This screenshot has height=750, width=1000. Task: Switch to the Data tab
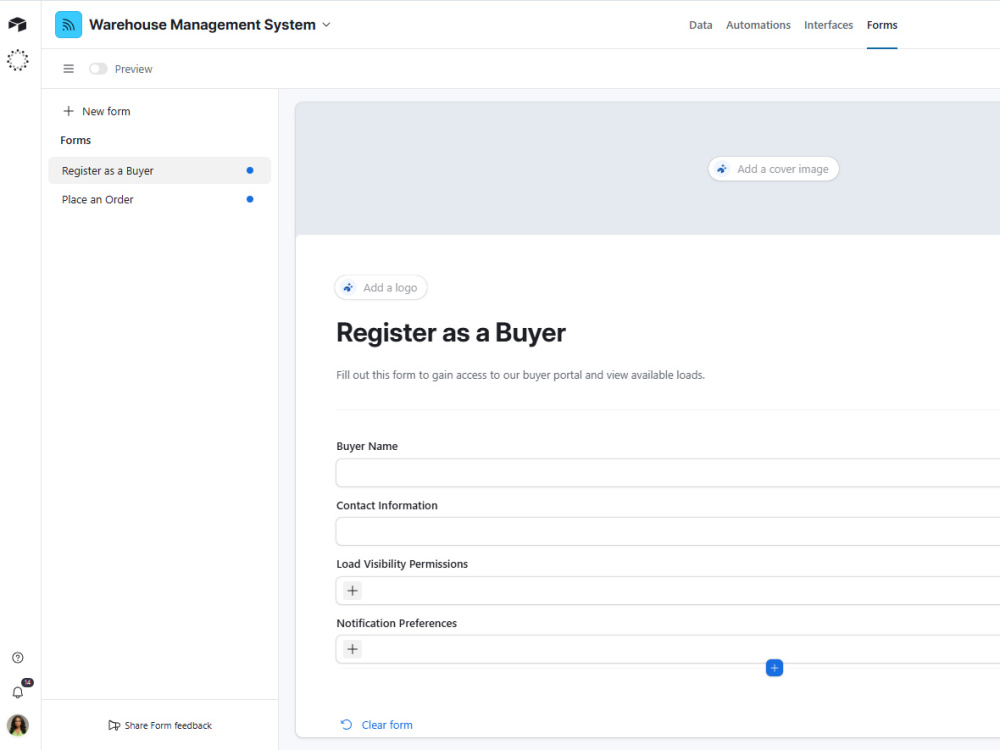click(700, 25)
